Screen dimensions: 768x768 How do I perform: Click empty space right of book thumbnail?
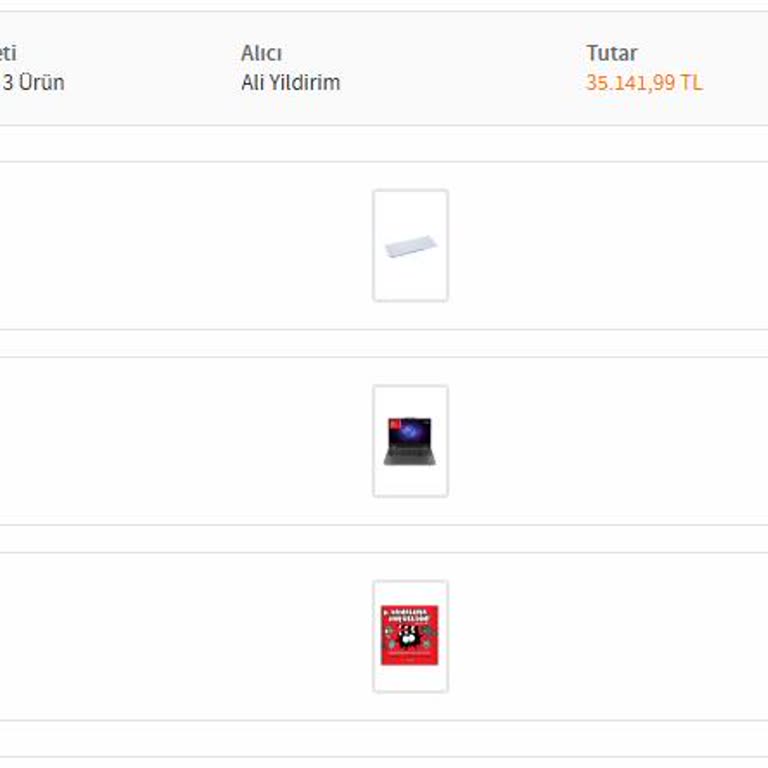pyautogui.click(x=600, y=636)
